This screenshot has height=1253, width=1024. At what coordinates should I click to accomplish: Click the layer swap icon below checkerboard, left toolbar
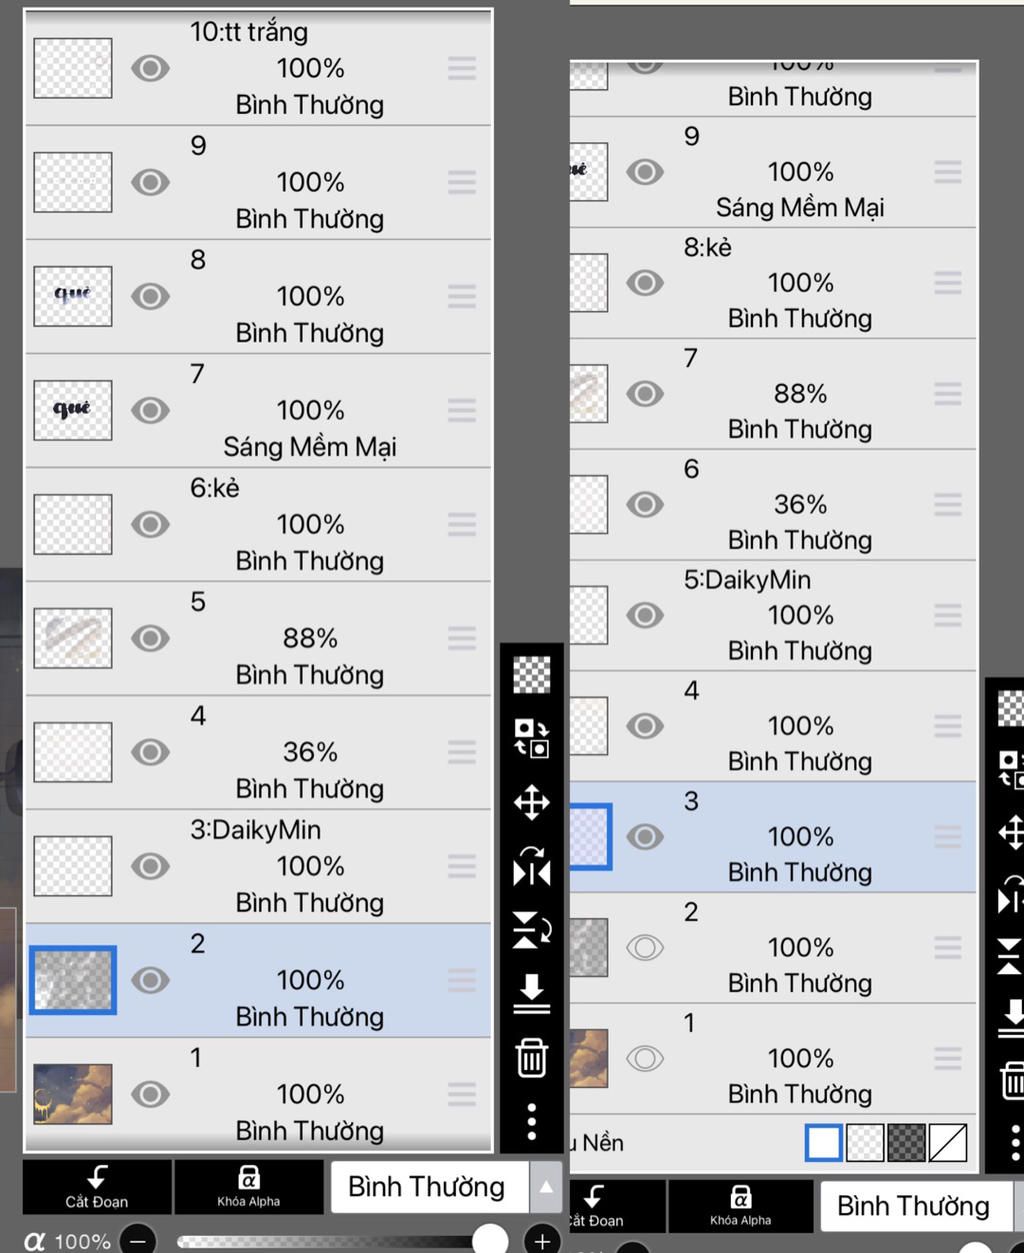pos(531,738)
